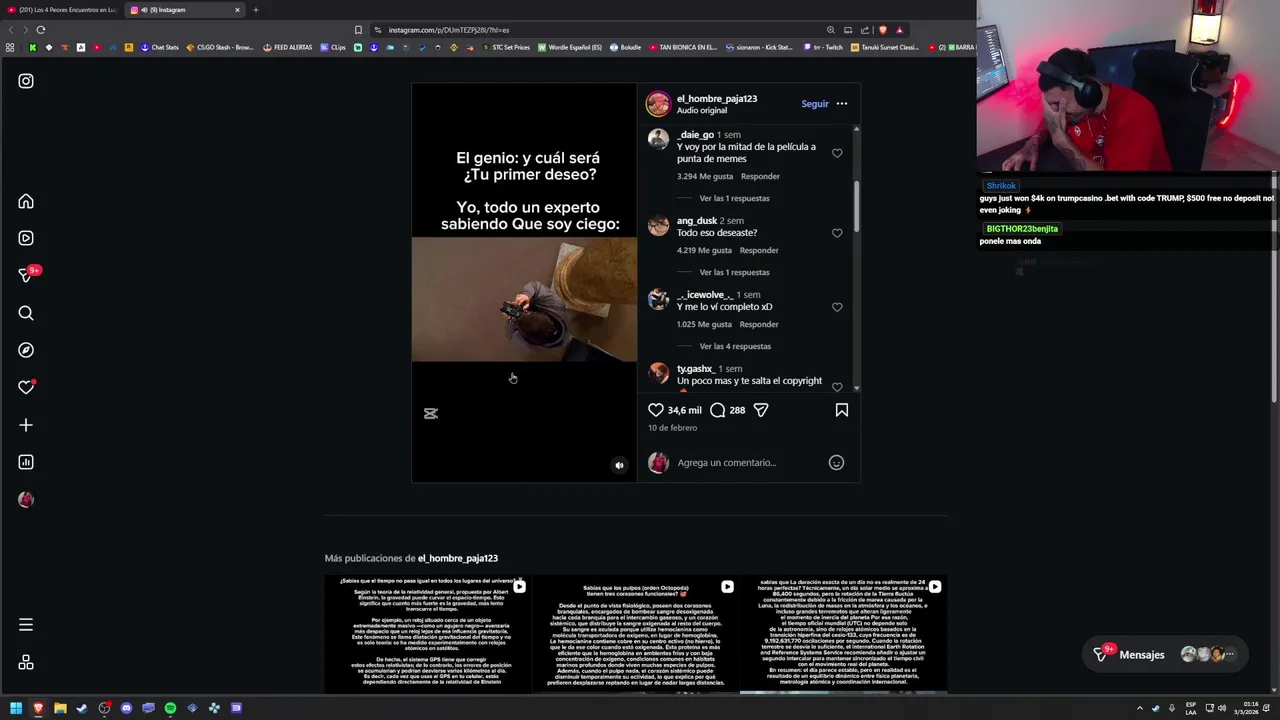The width and height of the screenshot is (1280, 720).
Task: Open the dashboard chart icon in sidebar
Action: [x=26, y=462]
